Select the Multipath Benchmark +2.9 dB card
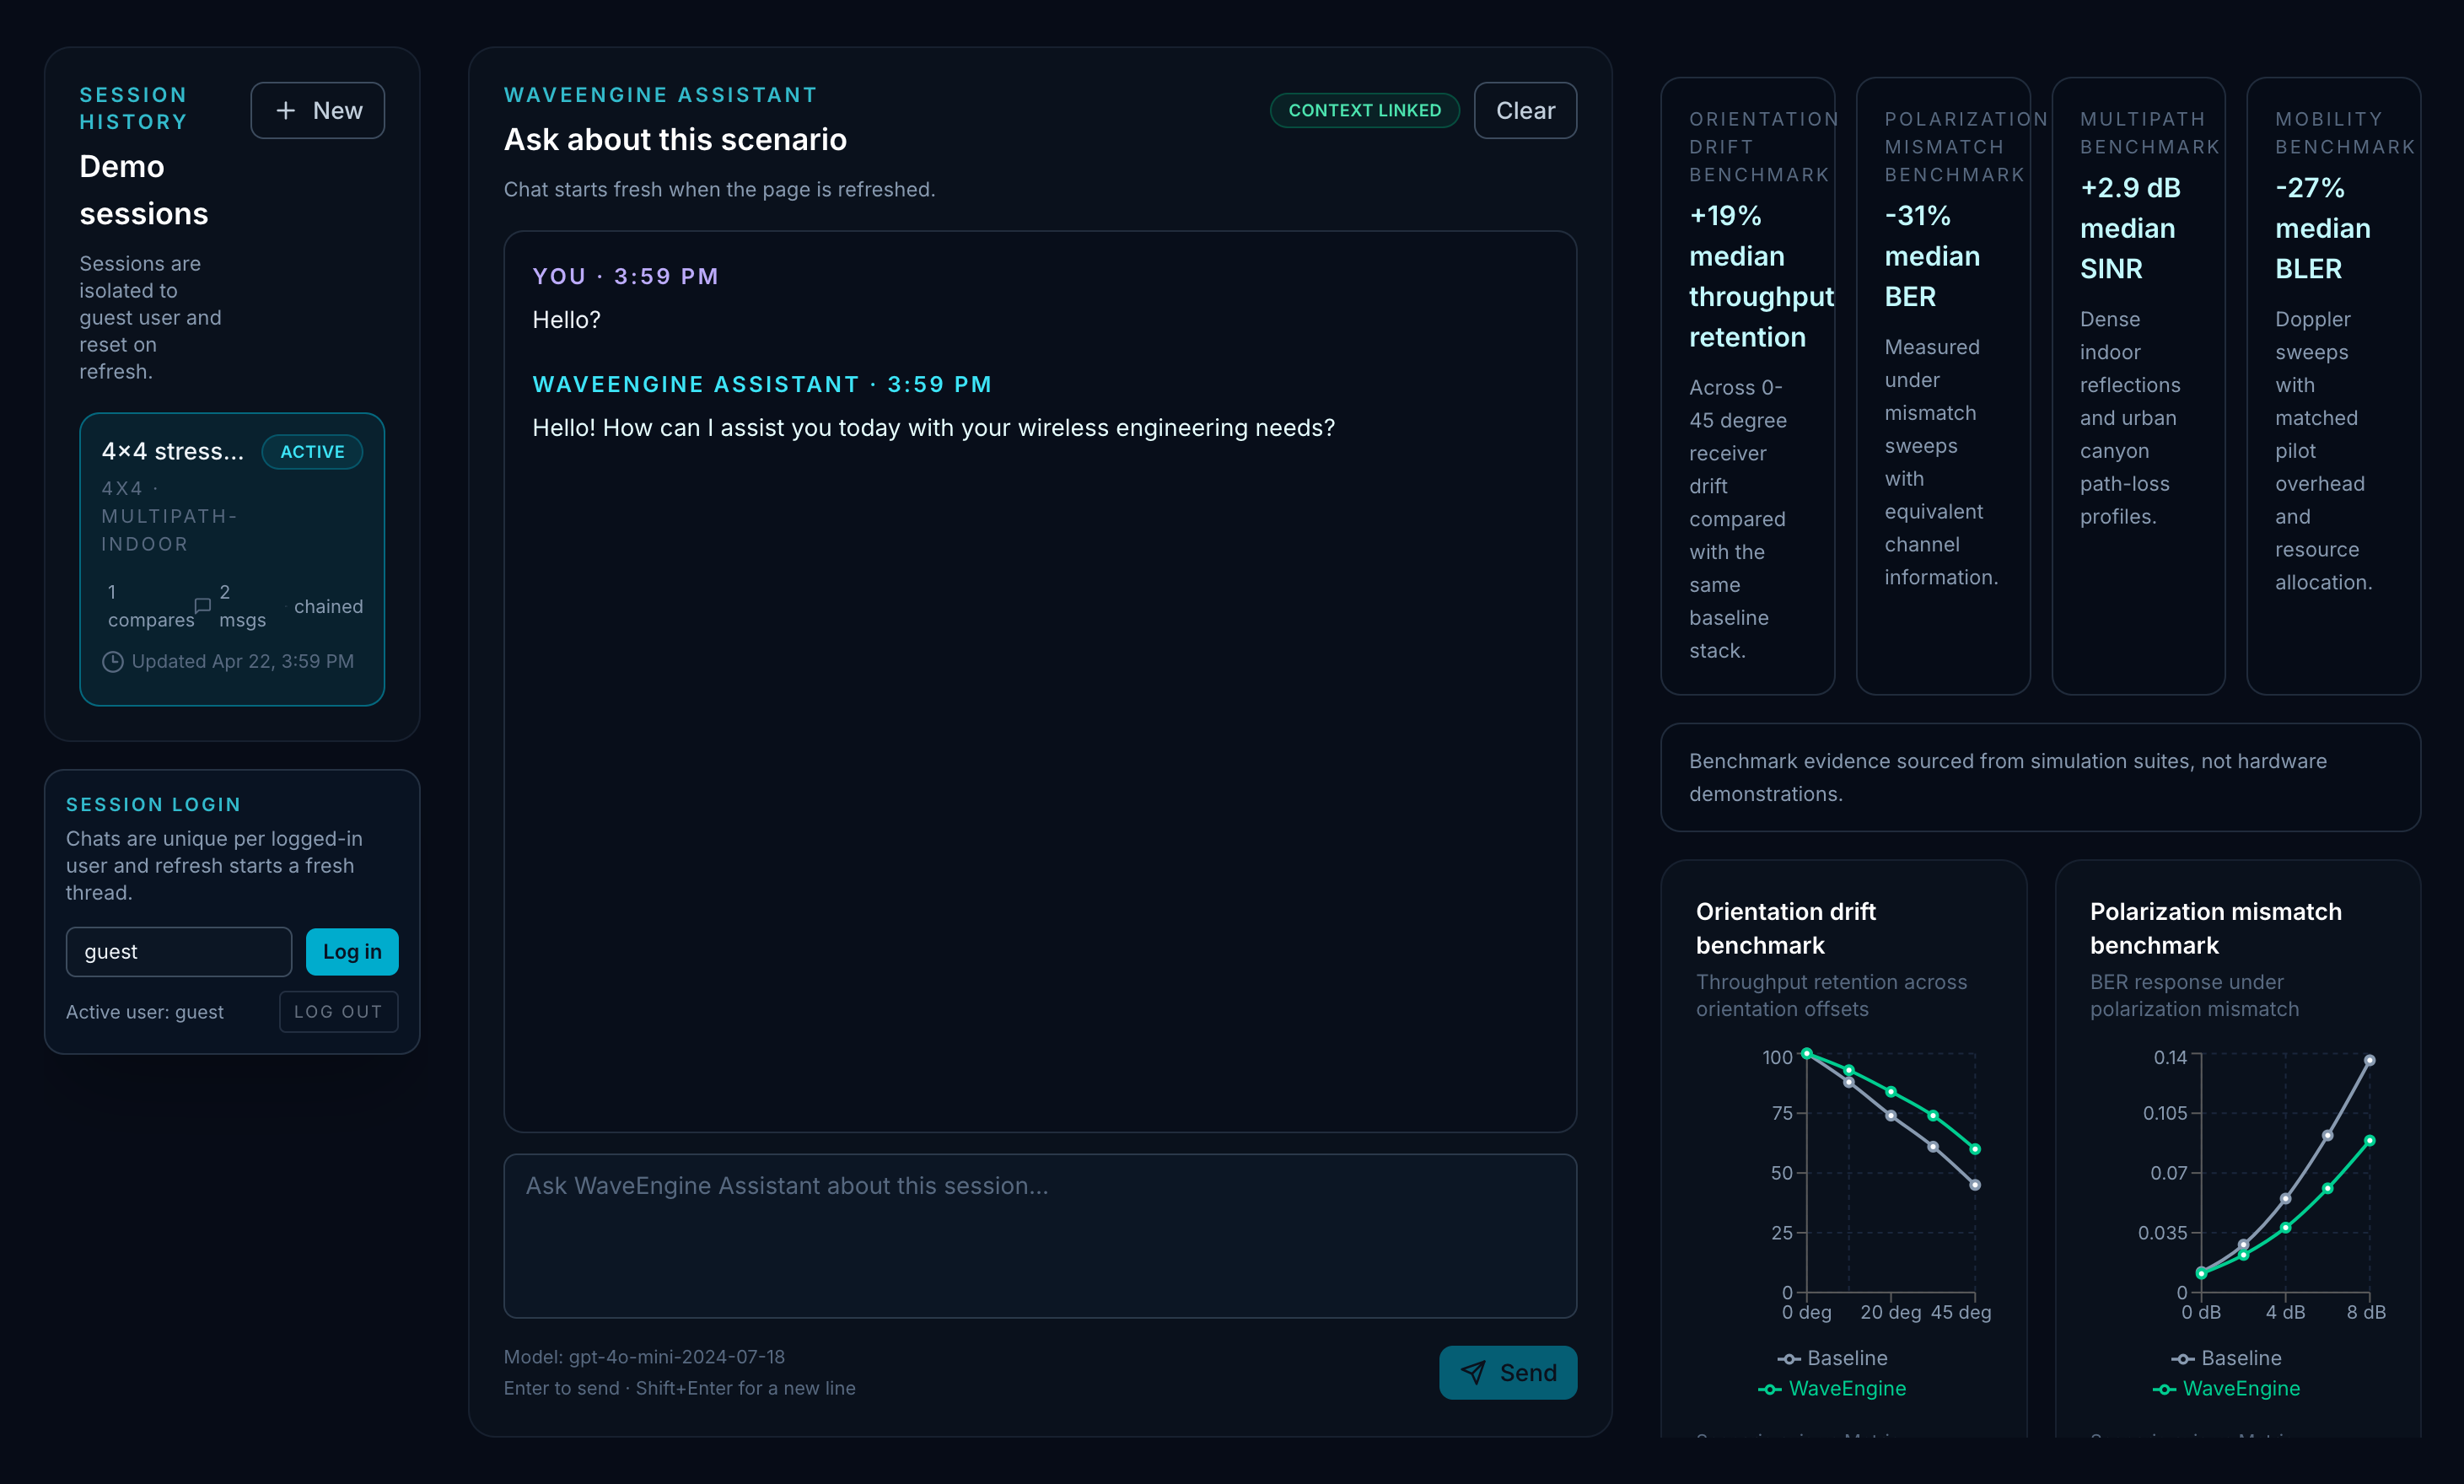The width and height of the screenshot is (2464, 1484). tap(2138, 385)
